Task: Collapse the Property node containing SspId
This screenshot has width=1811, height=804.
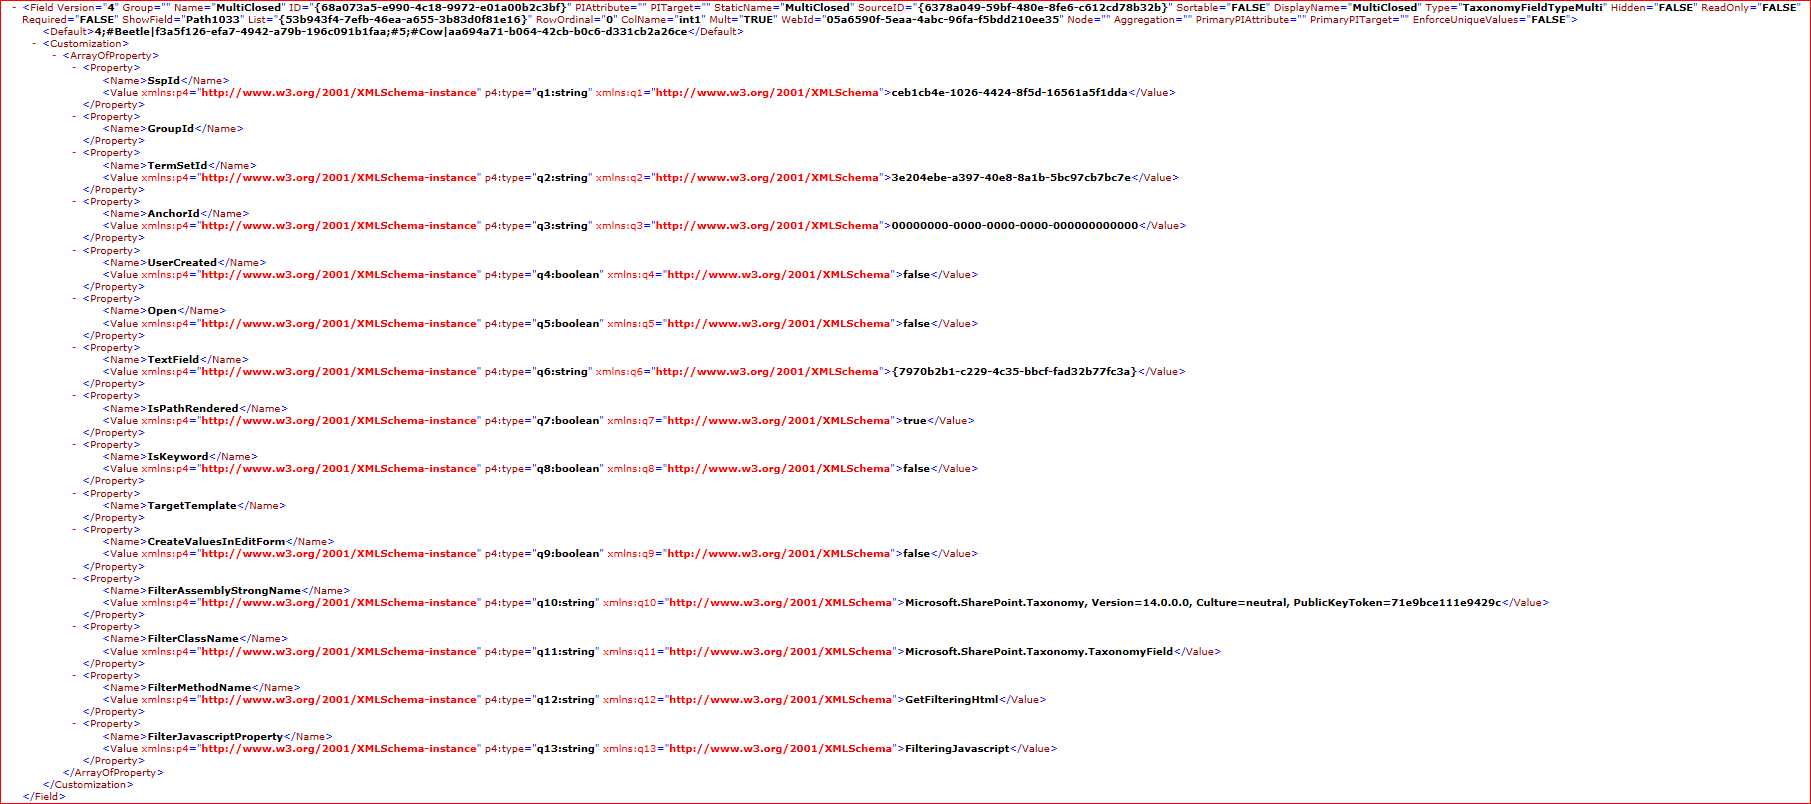Action: coord(75,68)
